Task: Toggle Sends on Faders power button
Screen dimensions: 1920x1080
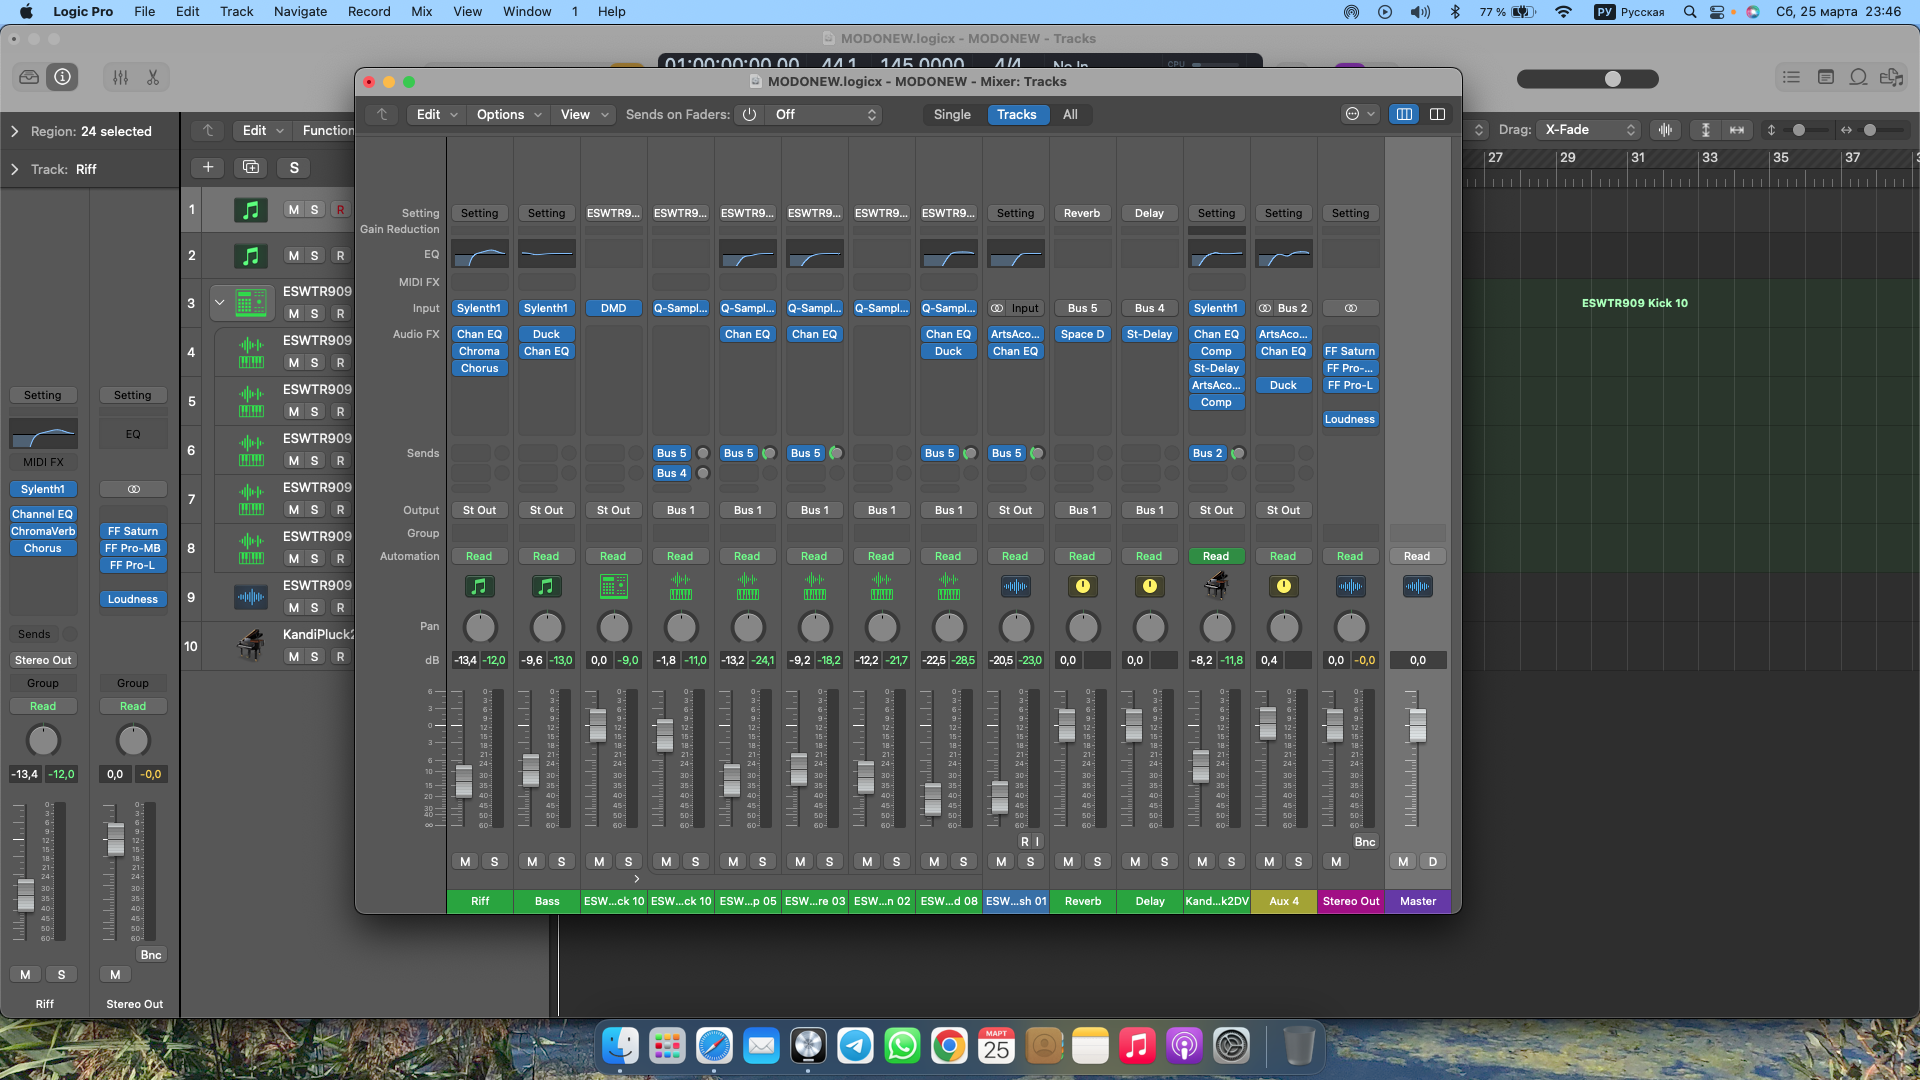Action: (x=749, y=114)
